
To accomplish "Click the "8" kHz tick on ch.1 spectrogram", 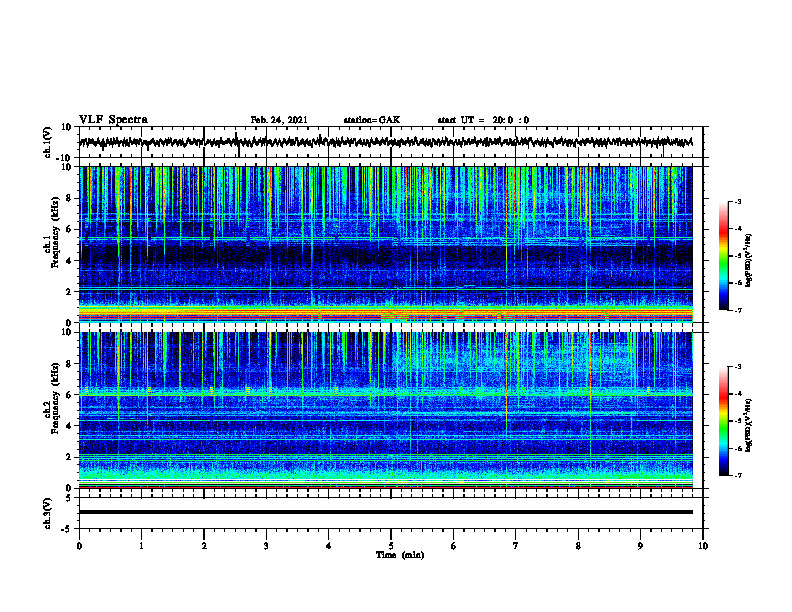I will tap(69, 198).
